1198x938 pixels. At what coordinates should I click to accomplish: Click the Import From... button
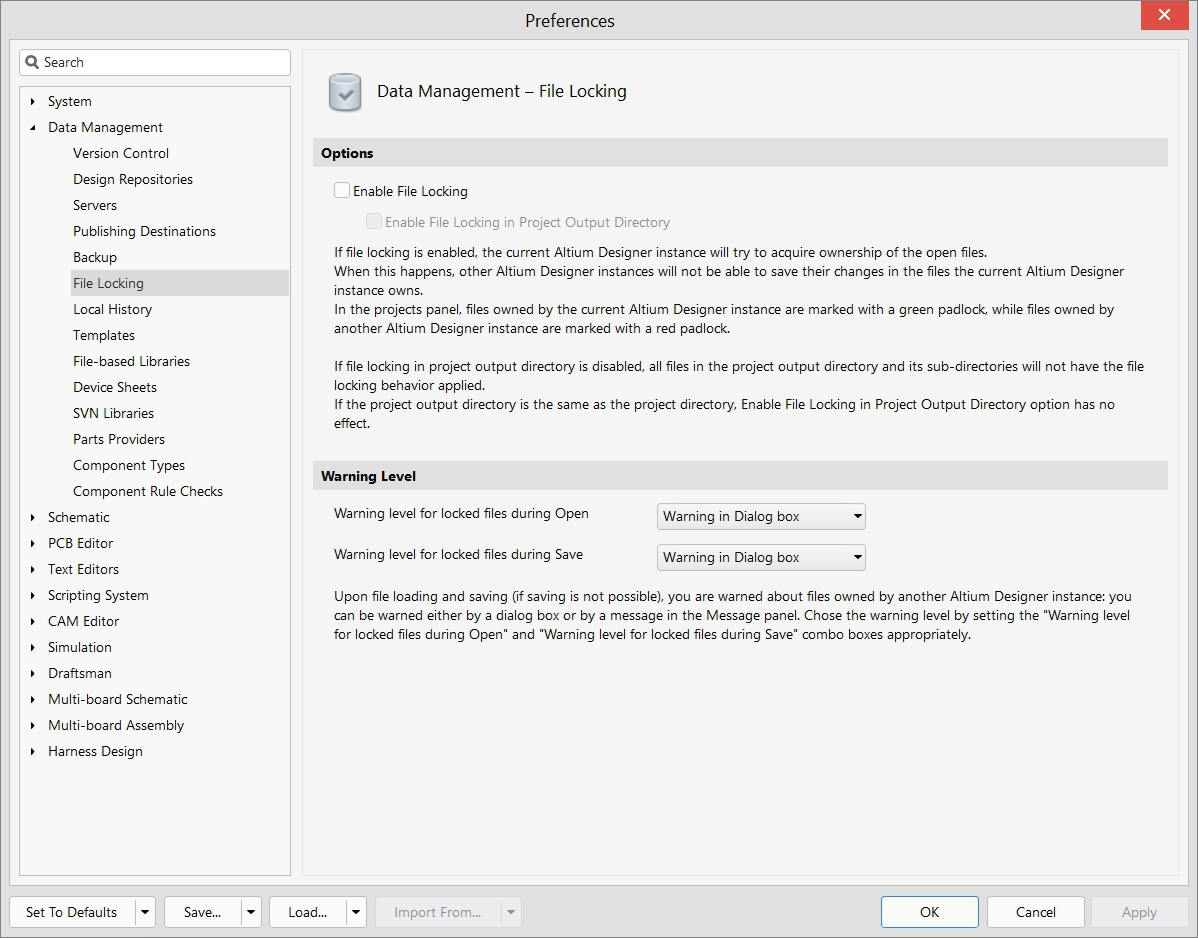tap(438, 912)
